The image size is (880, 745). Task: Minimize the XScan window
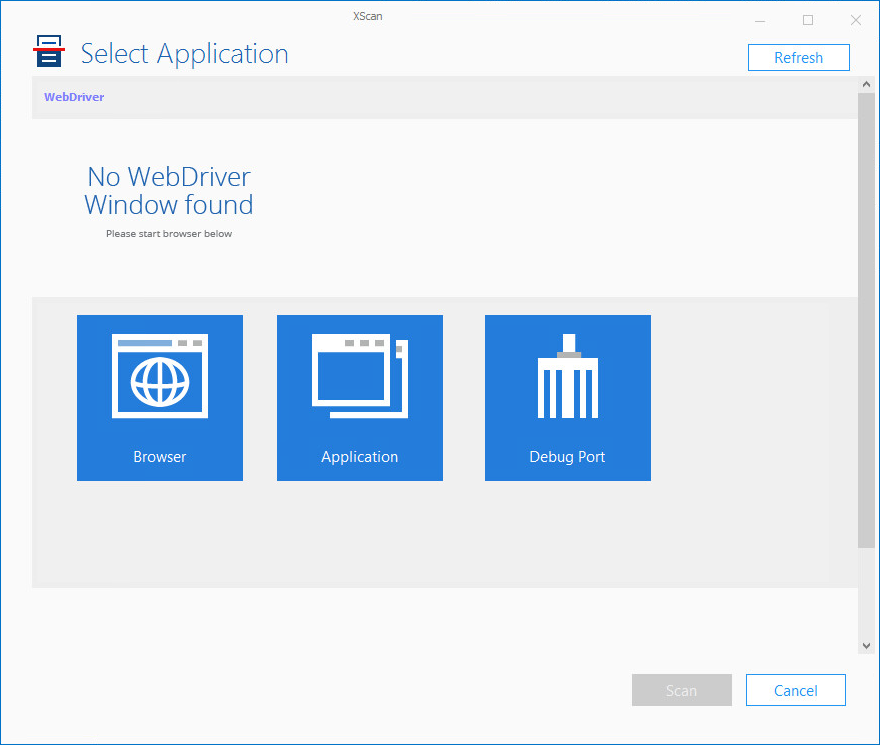[x=761, y=20]
